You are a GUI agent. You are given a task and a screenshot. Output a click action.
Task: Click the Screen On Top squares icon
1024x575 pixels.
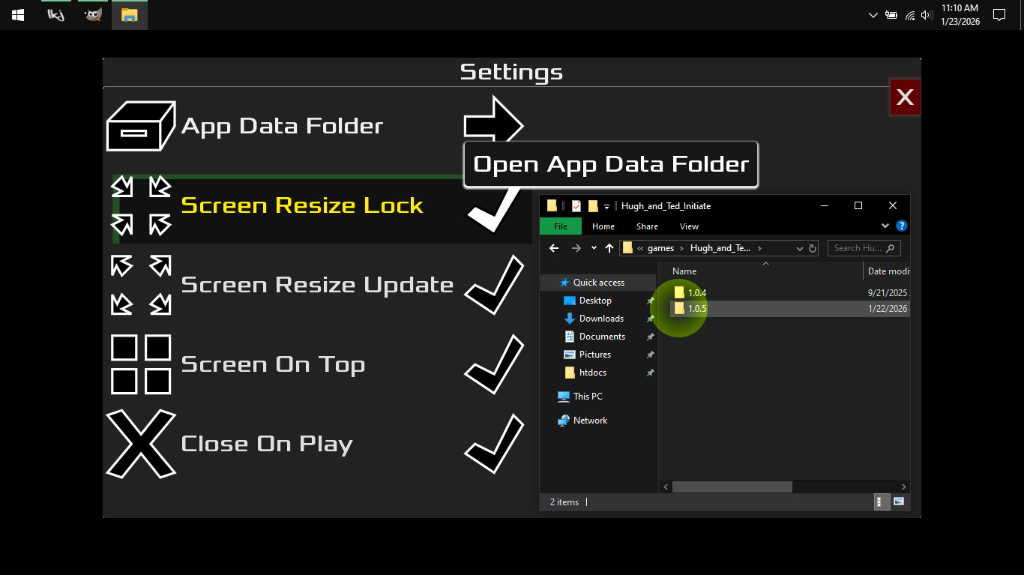[x=141, y=365]
